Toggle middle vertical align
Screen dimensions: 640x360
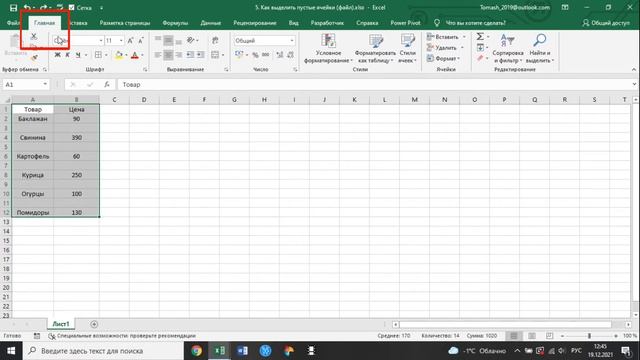click(168, 40)
